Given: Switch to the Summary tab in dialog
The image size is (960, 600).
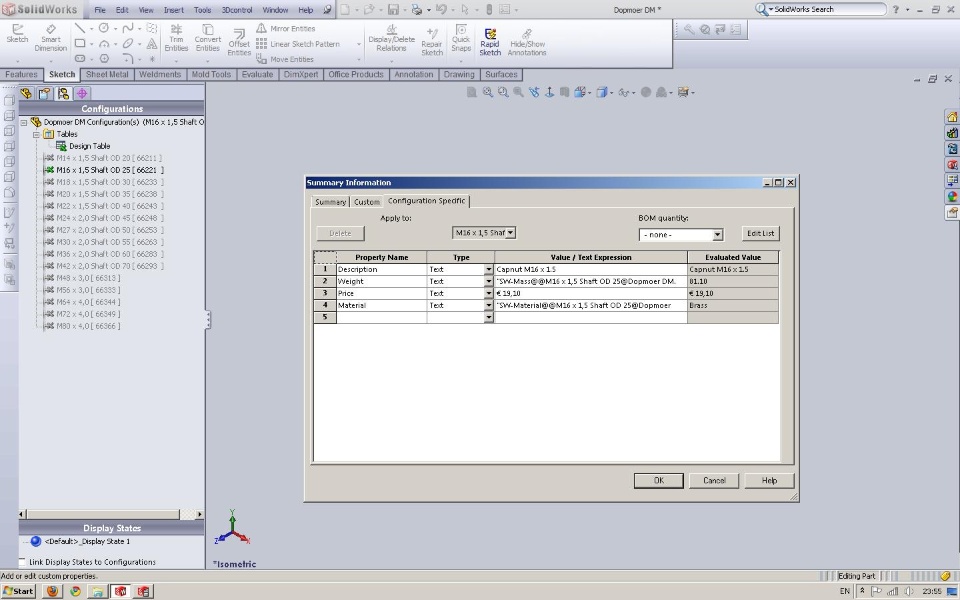Looking at the screenshot, I should (x=331, y=201).
